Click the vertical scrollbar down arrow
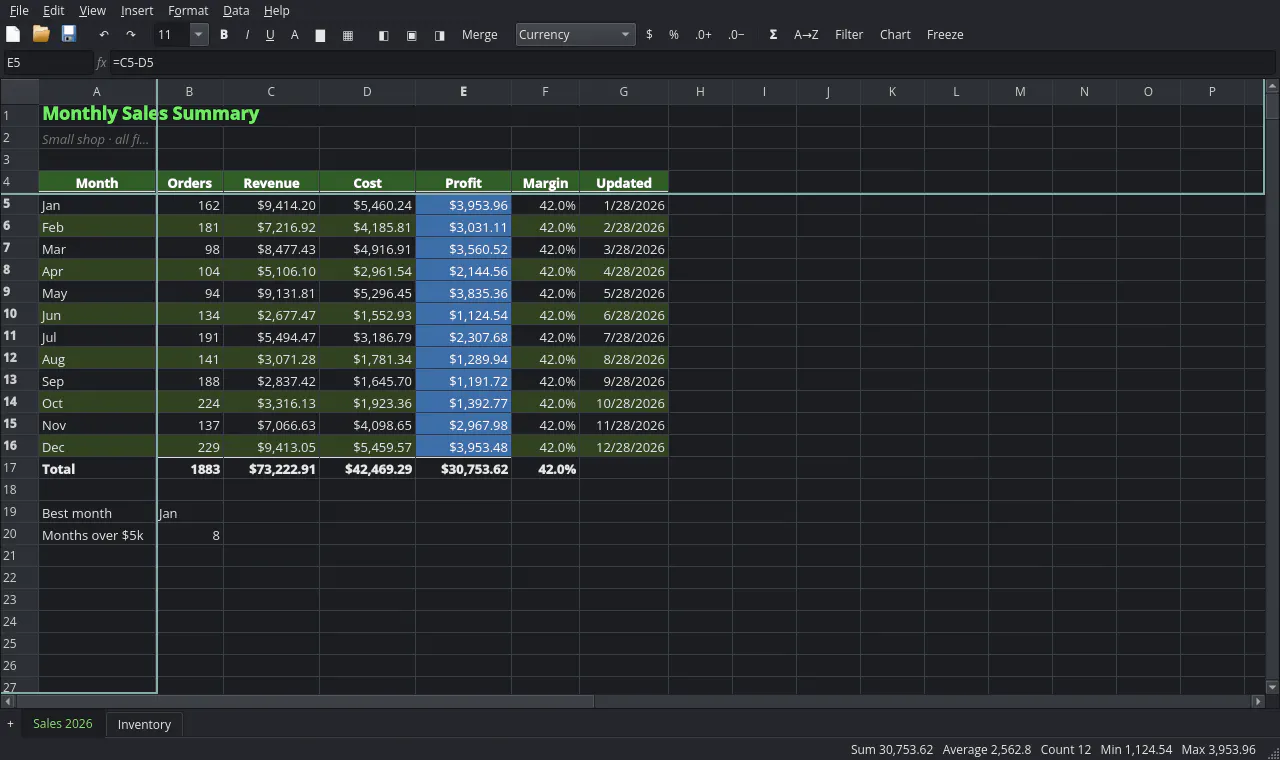 [1272, 687]
